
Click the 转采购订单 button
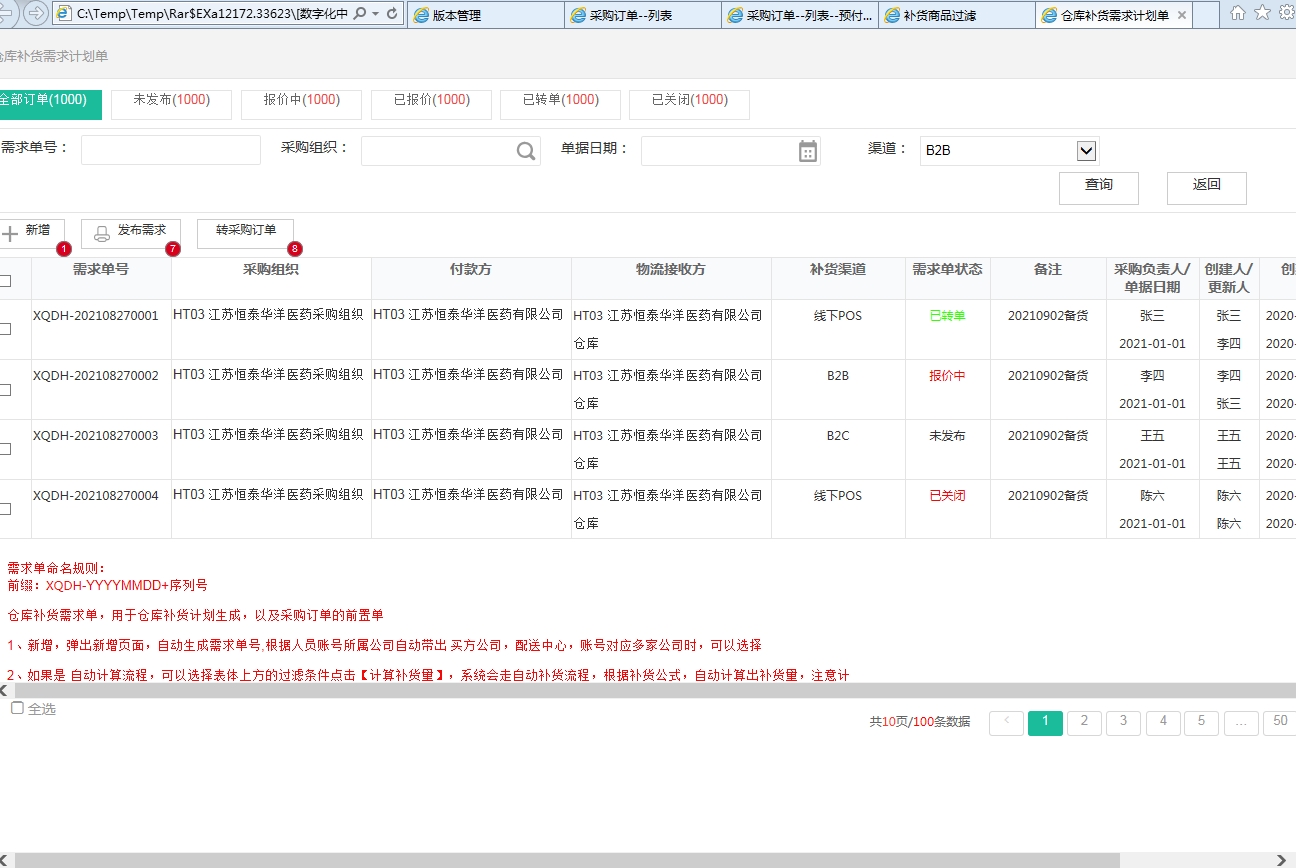click(x=246, y=234)
